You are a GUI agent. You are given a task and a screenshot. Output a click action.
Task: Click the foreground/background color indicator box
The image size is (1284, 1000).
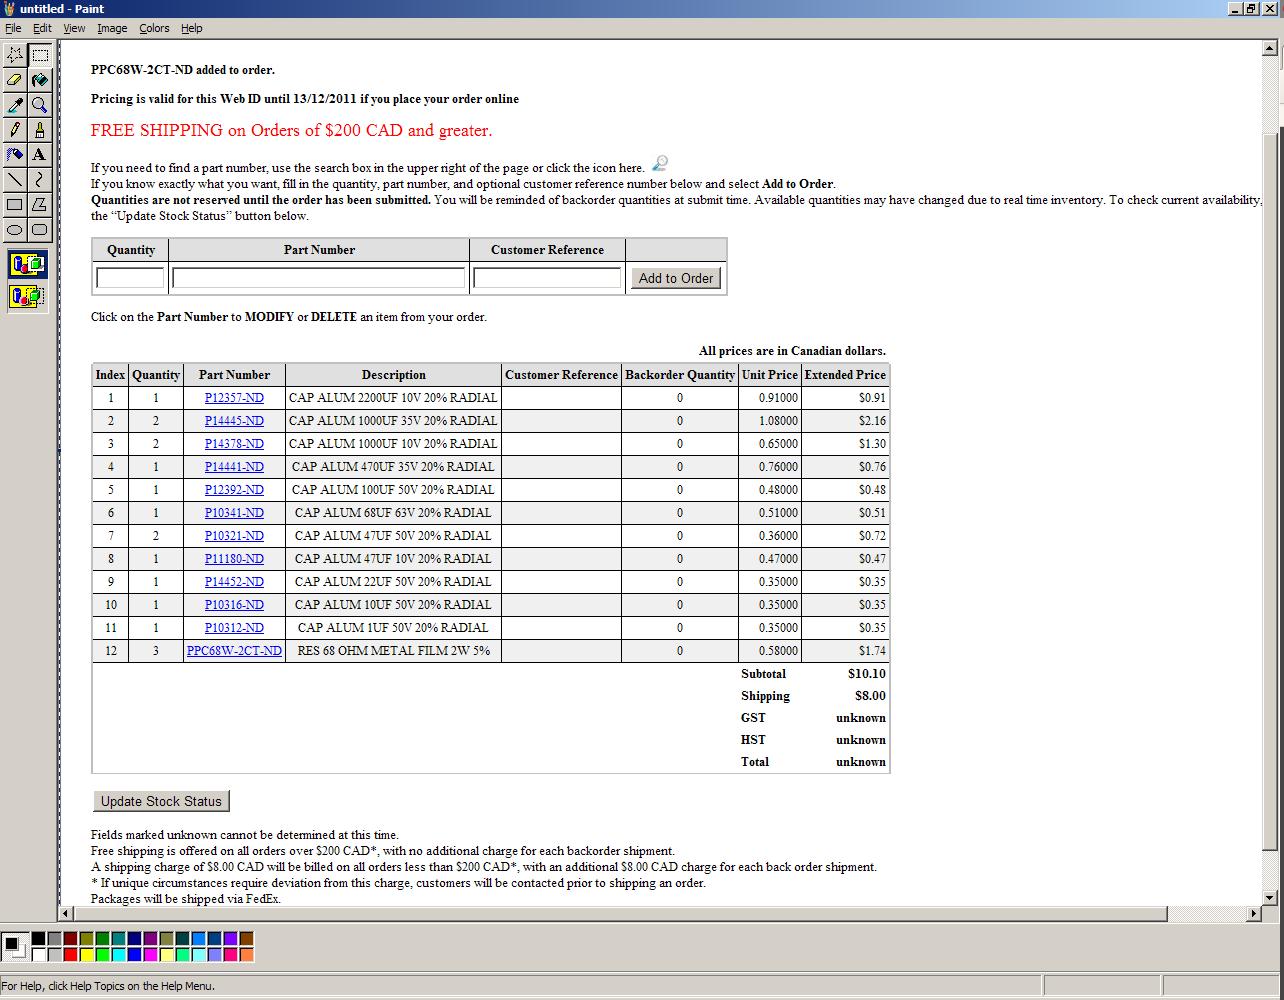15,946
